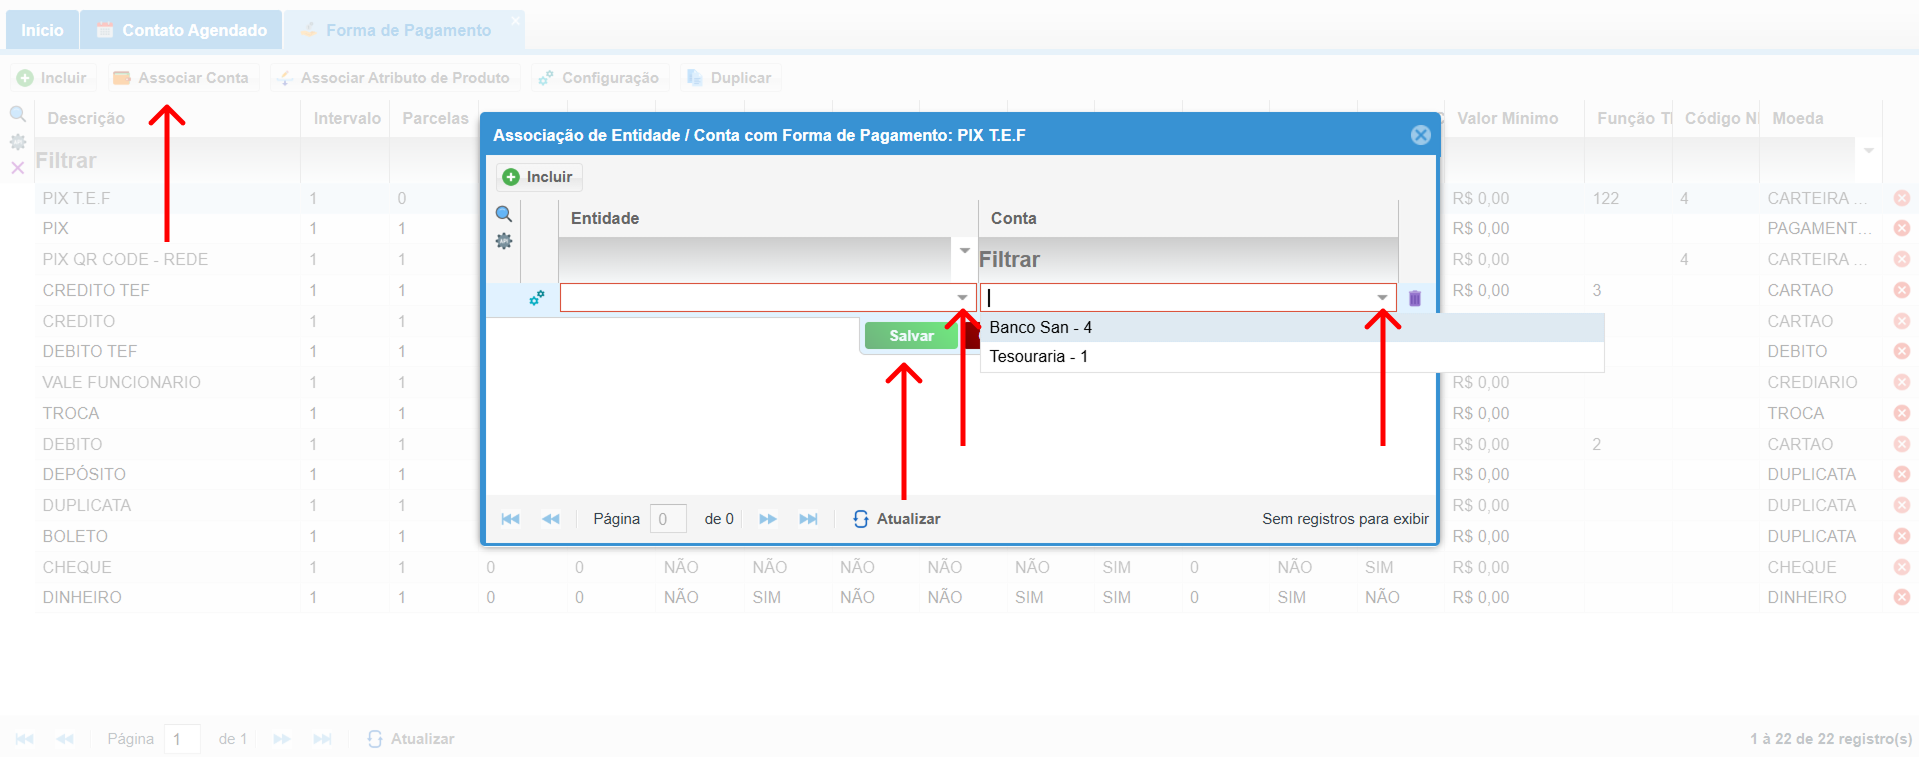Open the Entidade filter dropdown arrow
The width and height of the screenshot is (1919, 757).
pos(965,250)
